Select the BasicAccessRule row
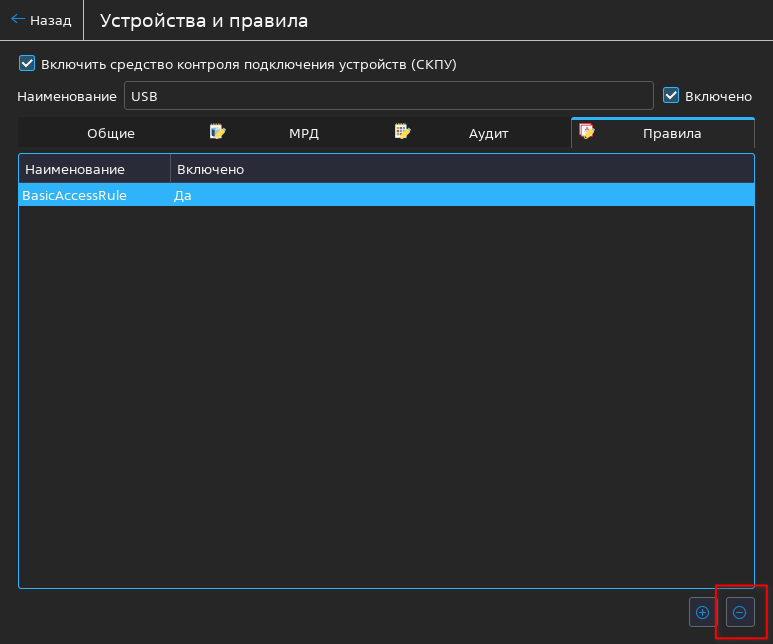773x644 pixels. tap(75, 196)
